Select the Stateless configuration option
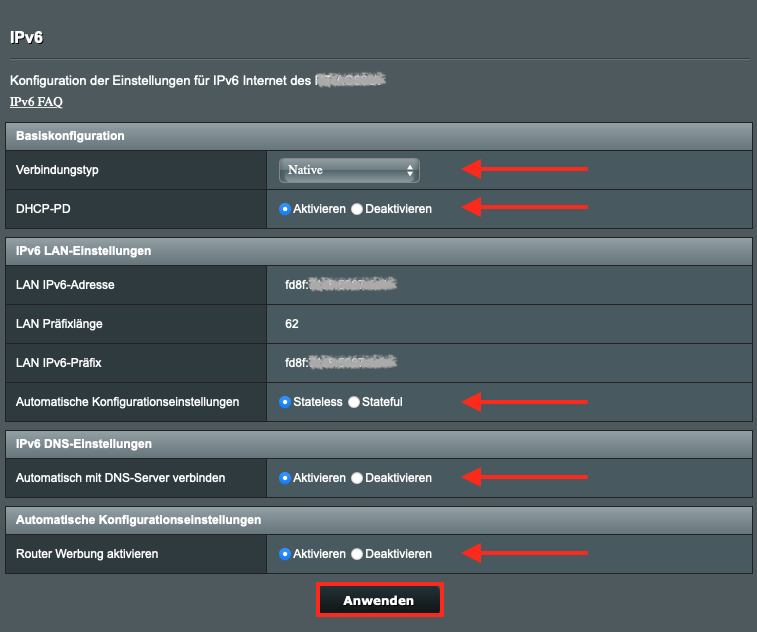Screen dimensions: 757x632 285,402
